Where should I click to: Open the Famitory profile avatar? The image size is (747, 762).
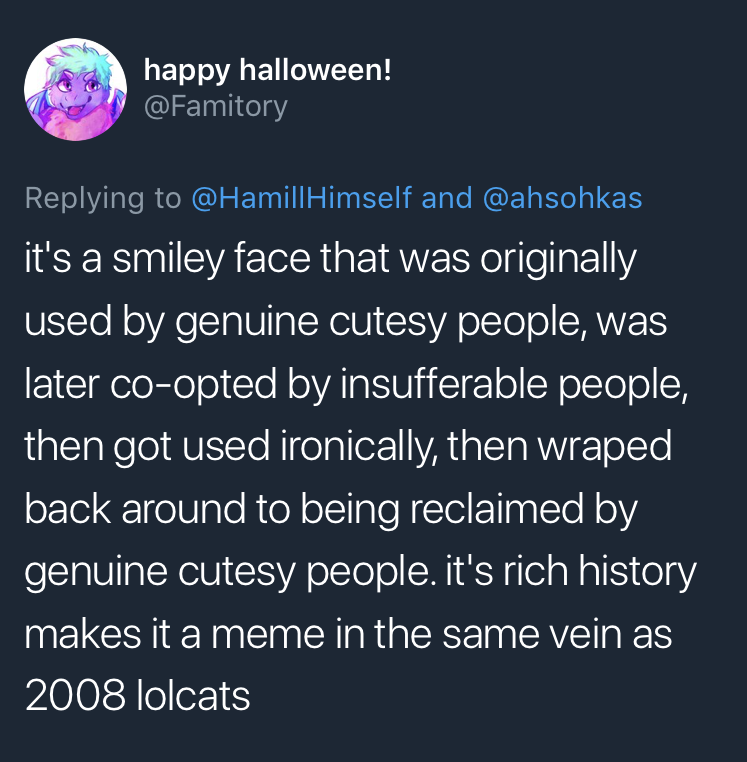tap(75, 89)
